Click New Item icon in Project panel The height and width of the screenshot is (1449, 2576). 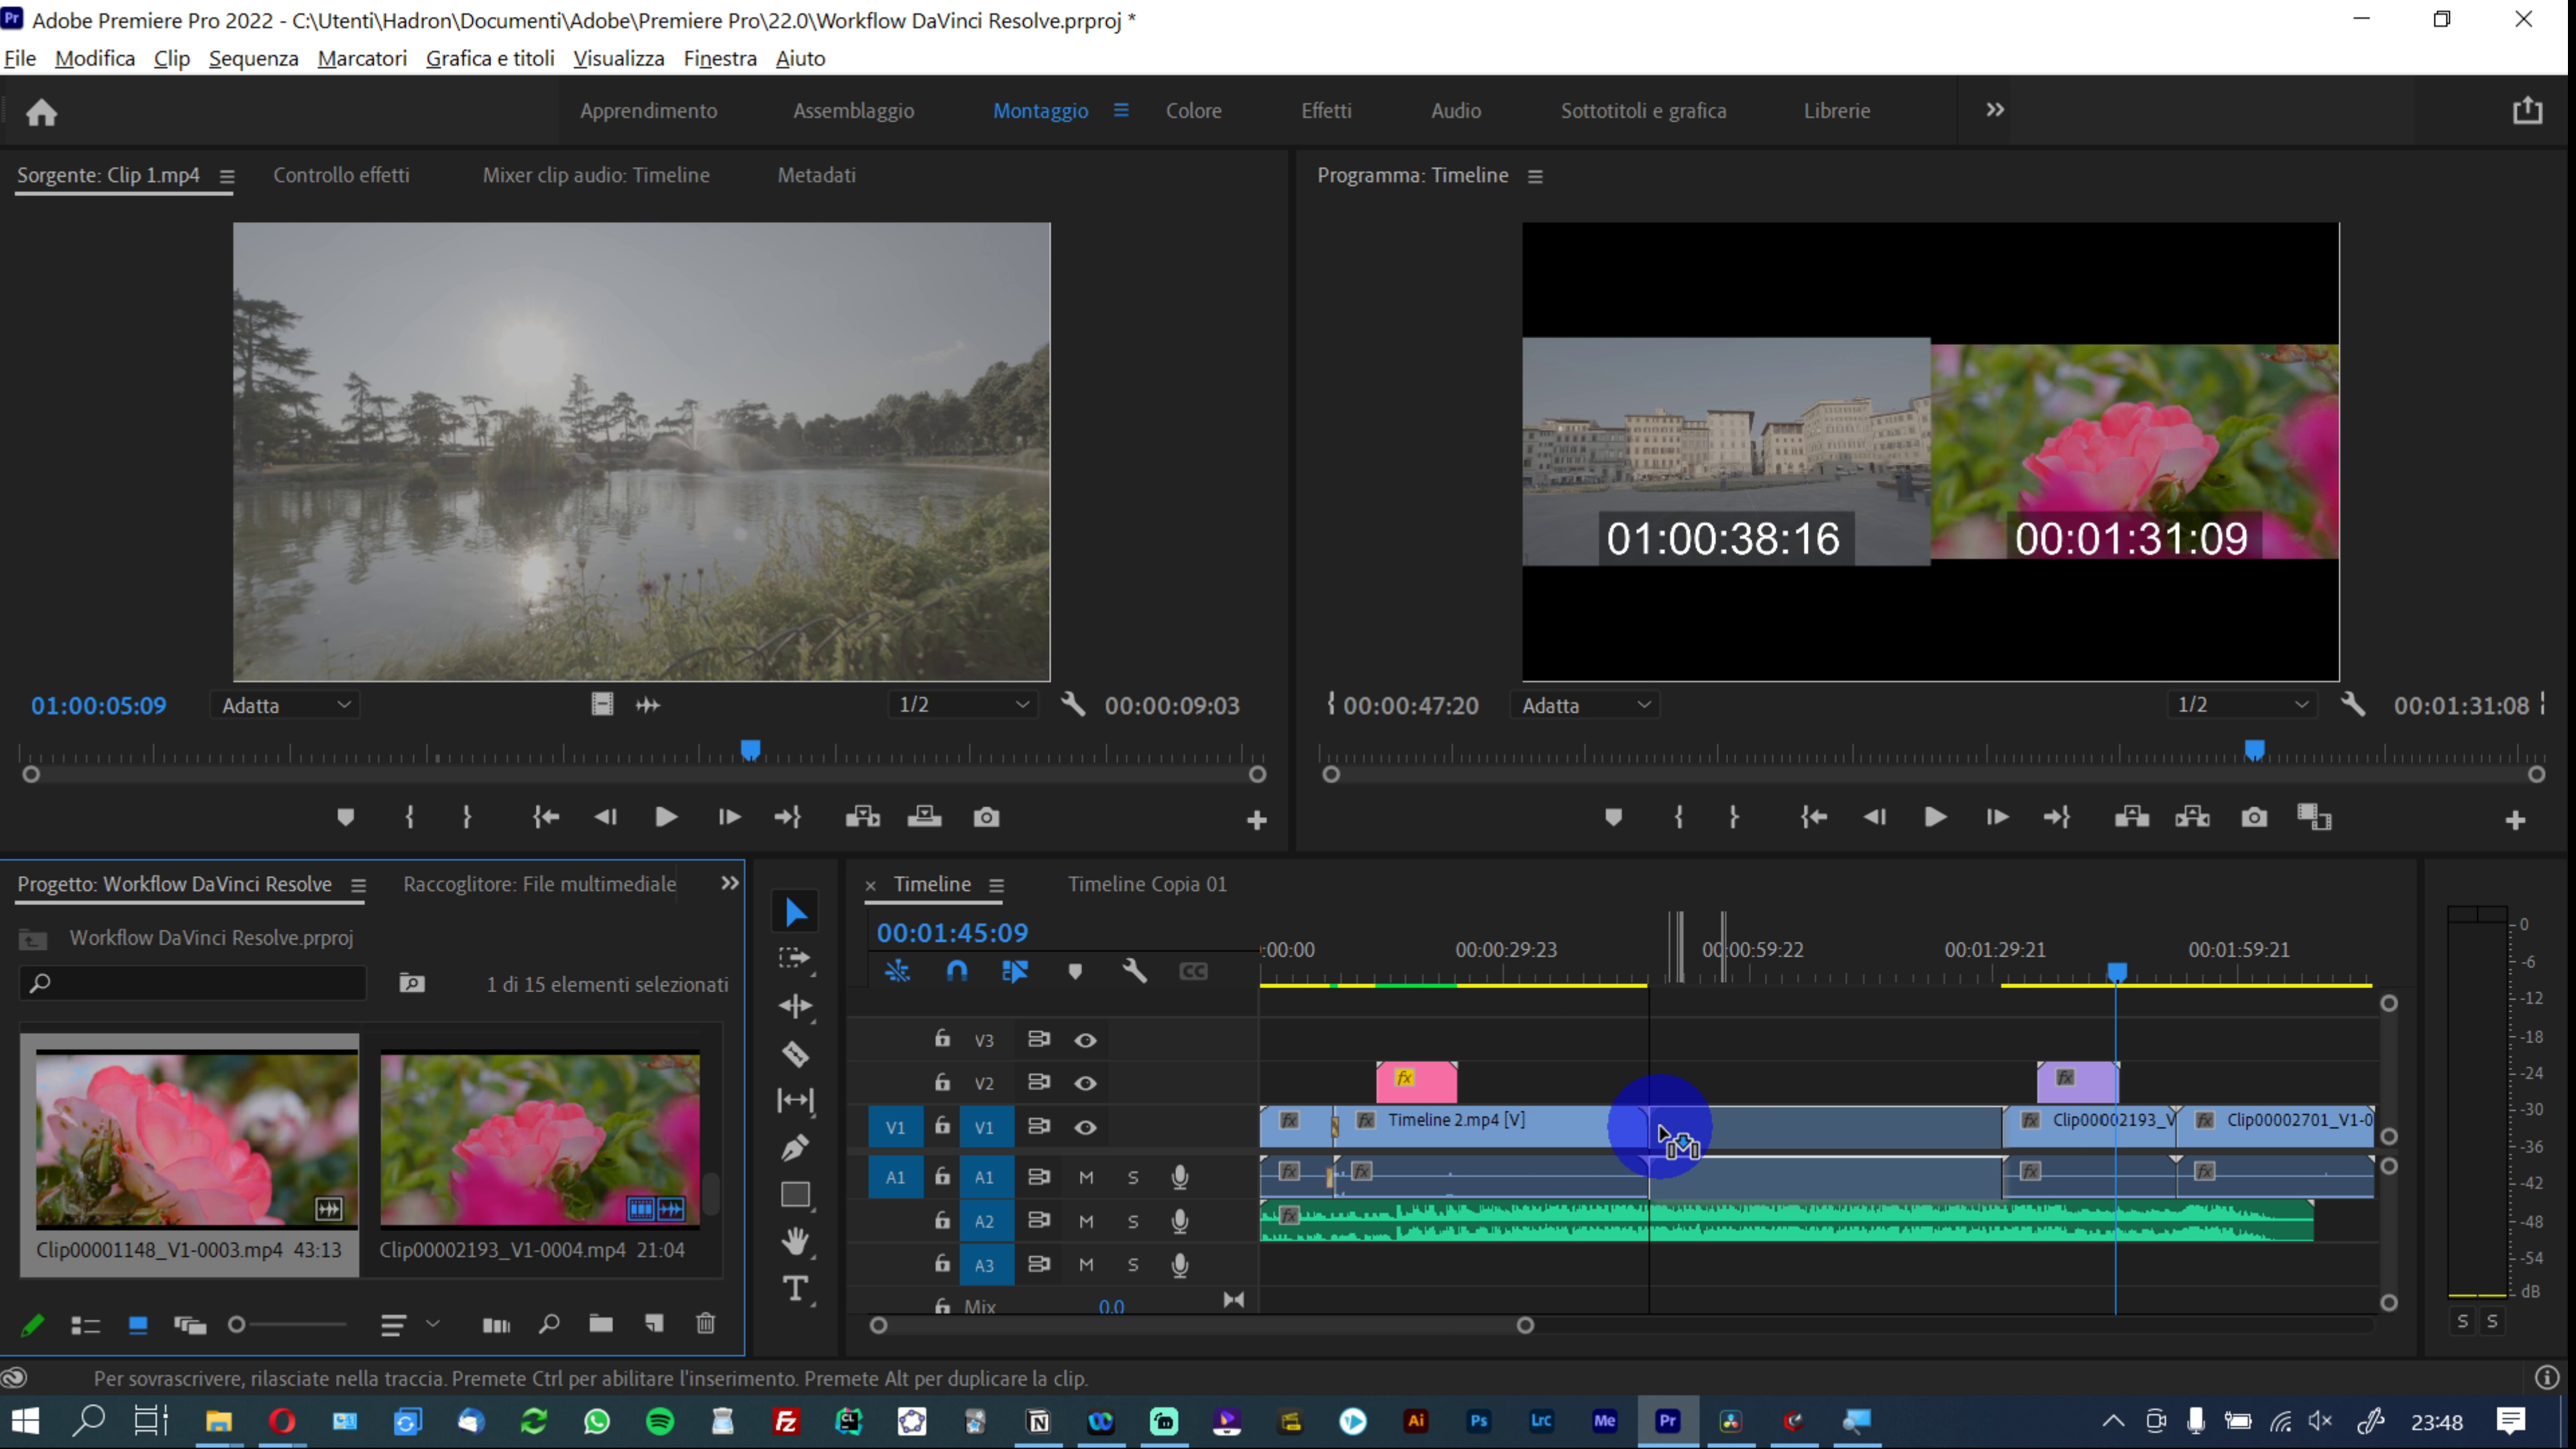pos(654,1324)
